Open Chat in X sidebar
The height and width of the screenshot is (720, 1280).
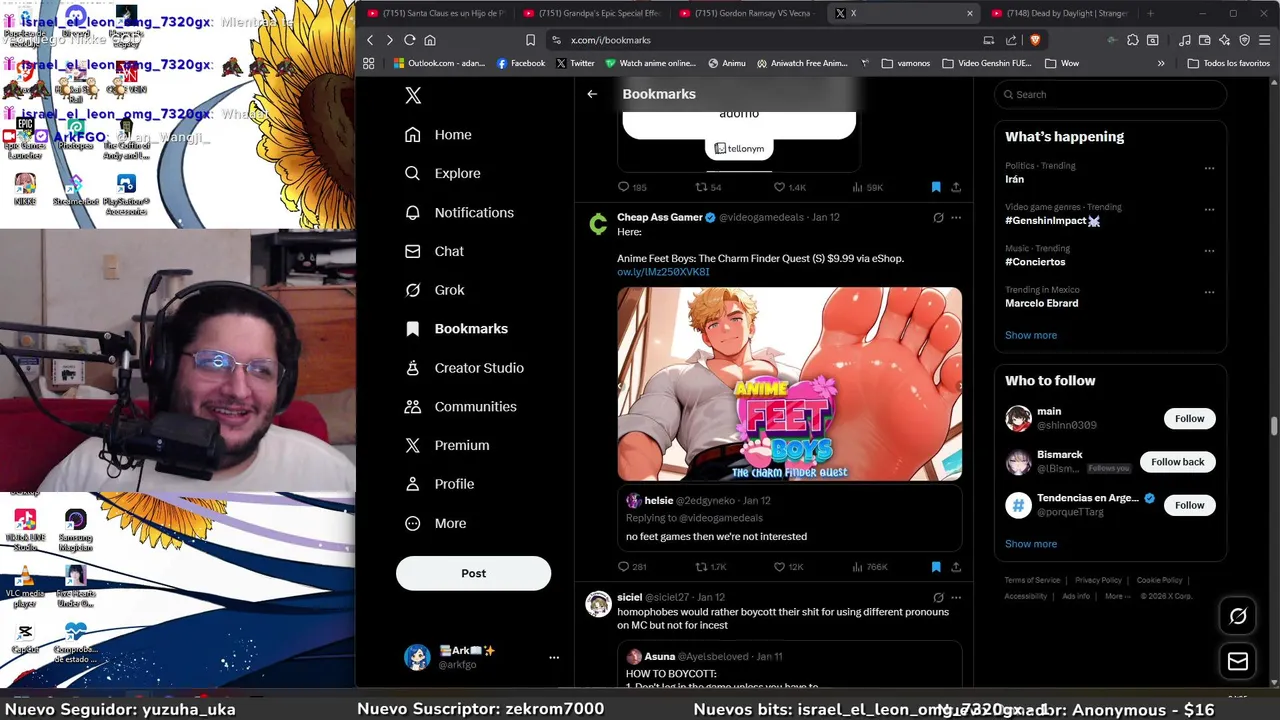point(434,251)
